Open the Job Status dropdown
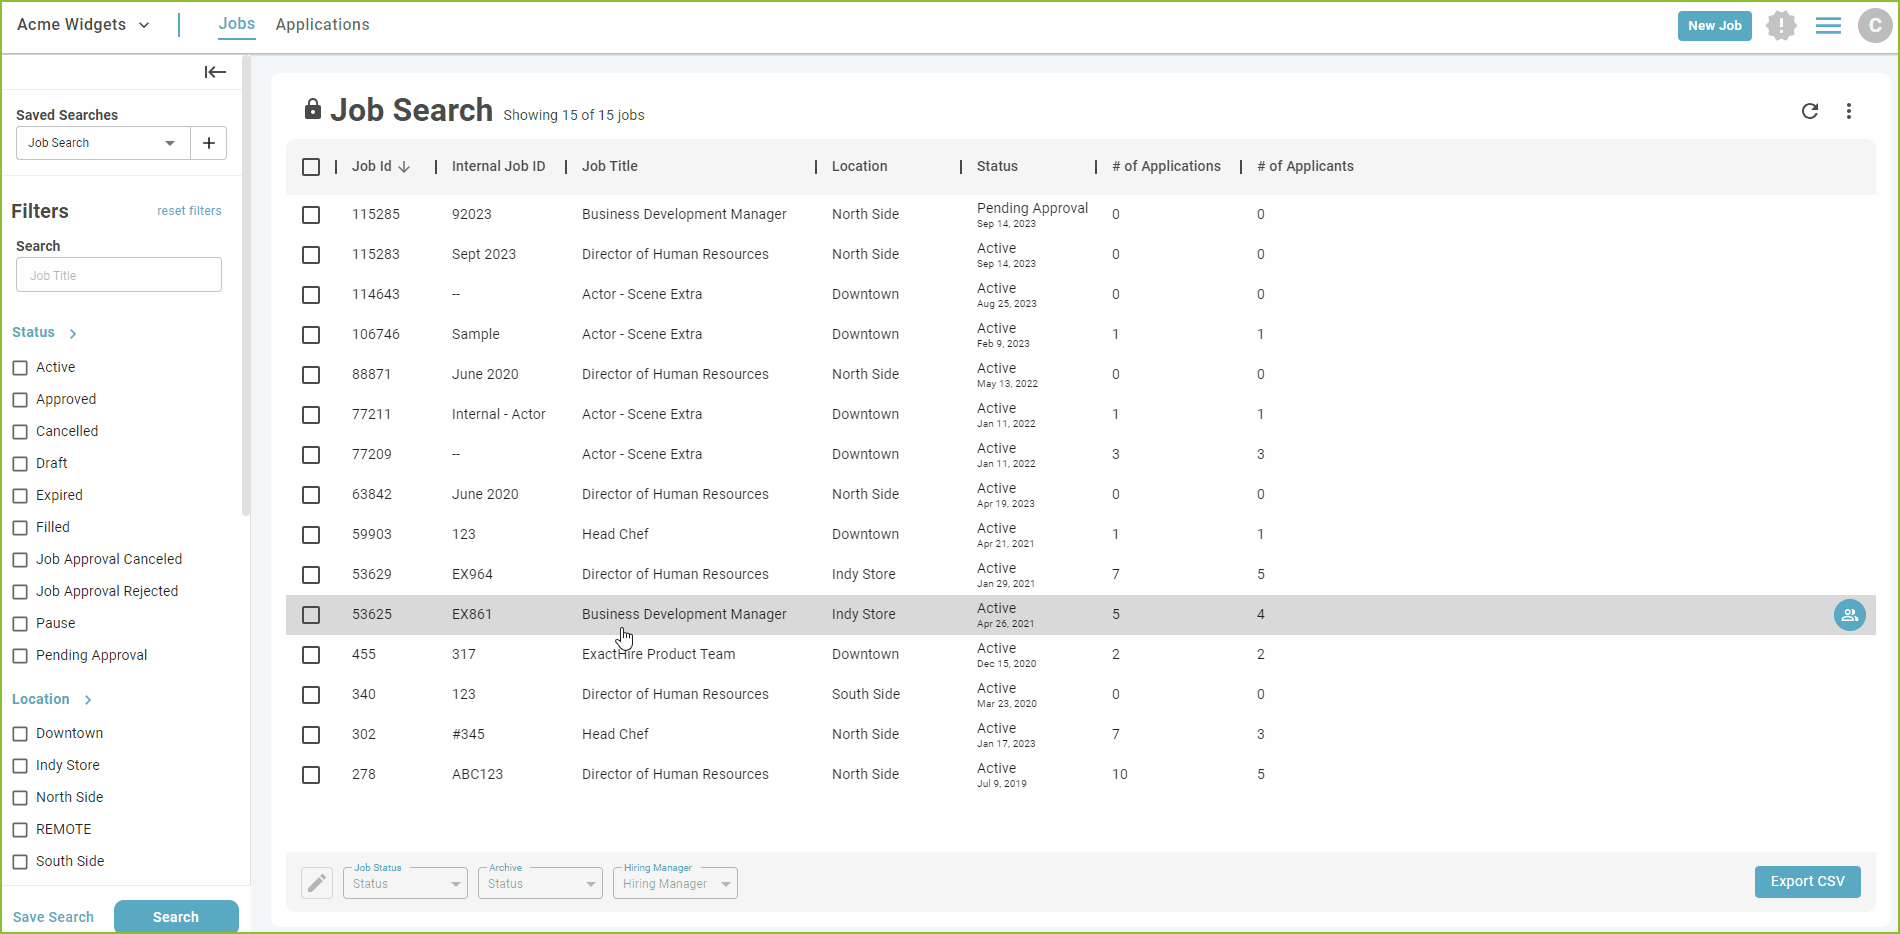 click(x=404, y=883)
